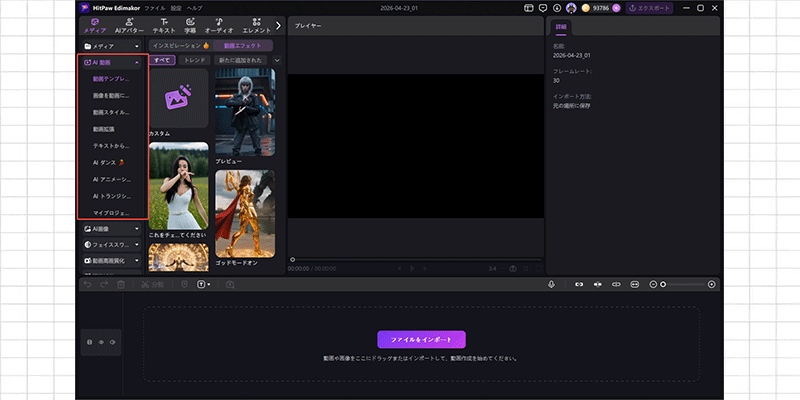
Task: Open the エレメント elements panel
Action: pyautogui.click(x=256, y=25)
